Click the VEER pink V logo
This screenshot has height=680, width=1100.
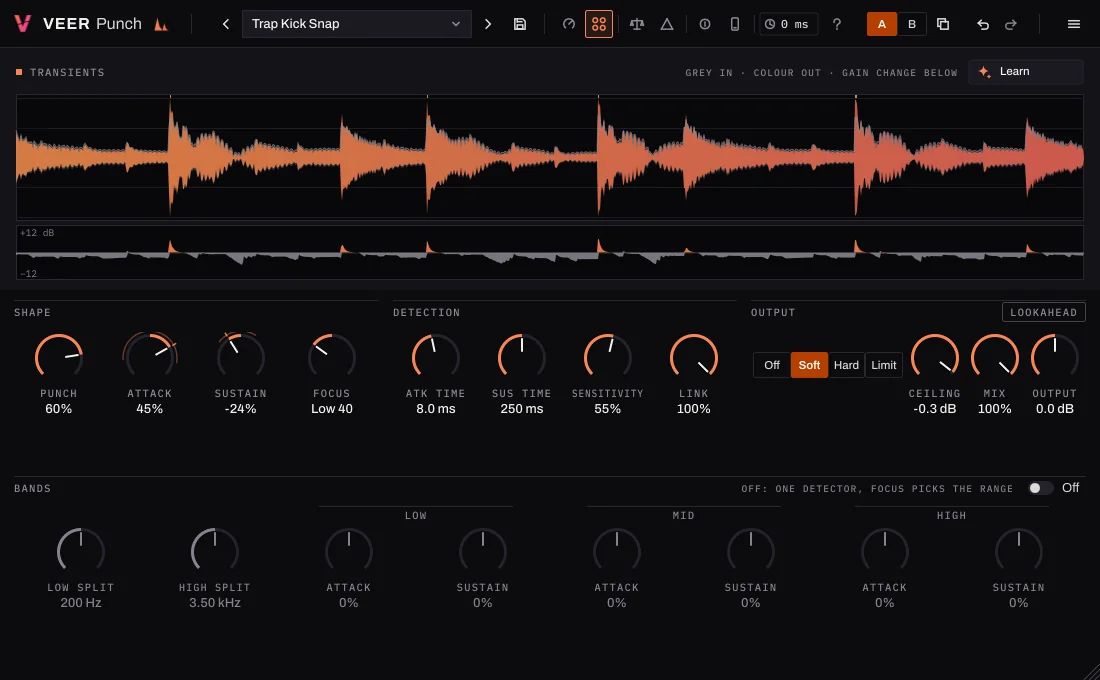22,24
